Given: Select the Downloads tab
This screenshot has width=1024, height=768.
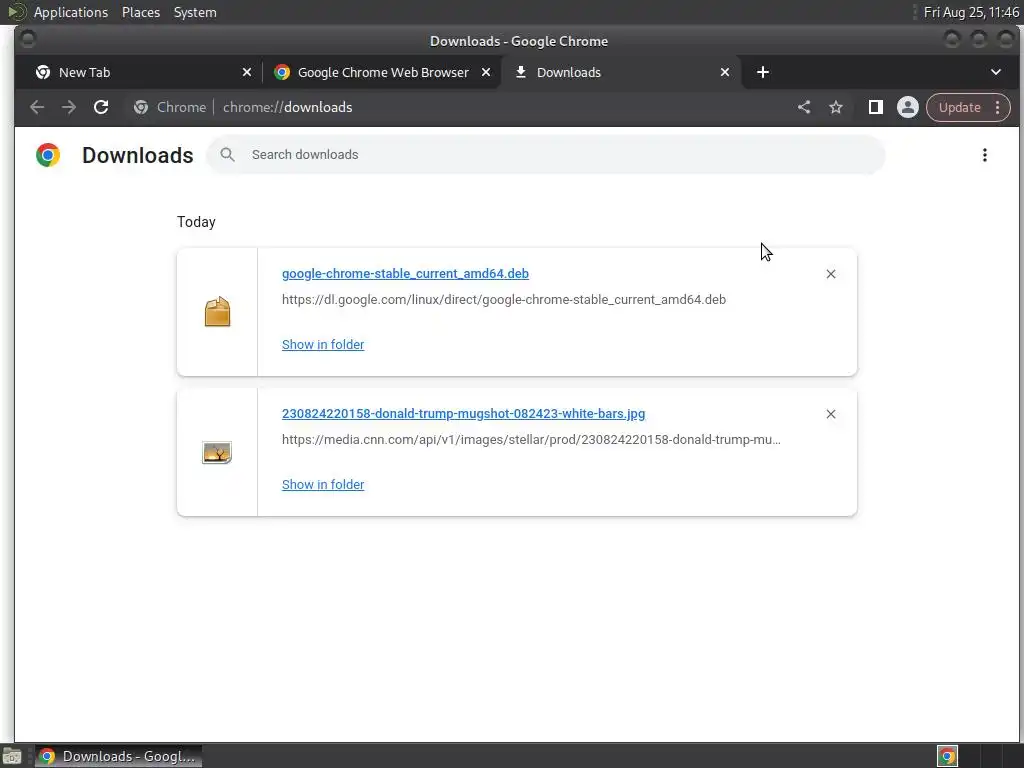Looking at the screenshot, I should (x=620, y=72).
